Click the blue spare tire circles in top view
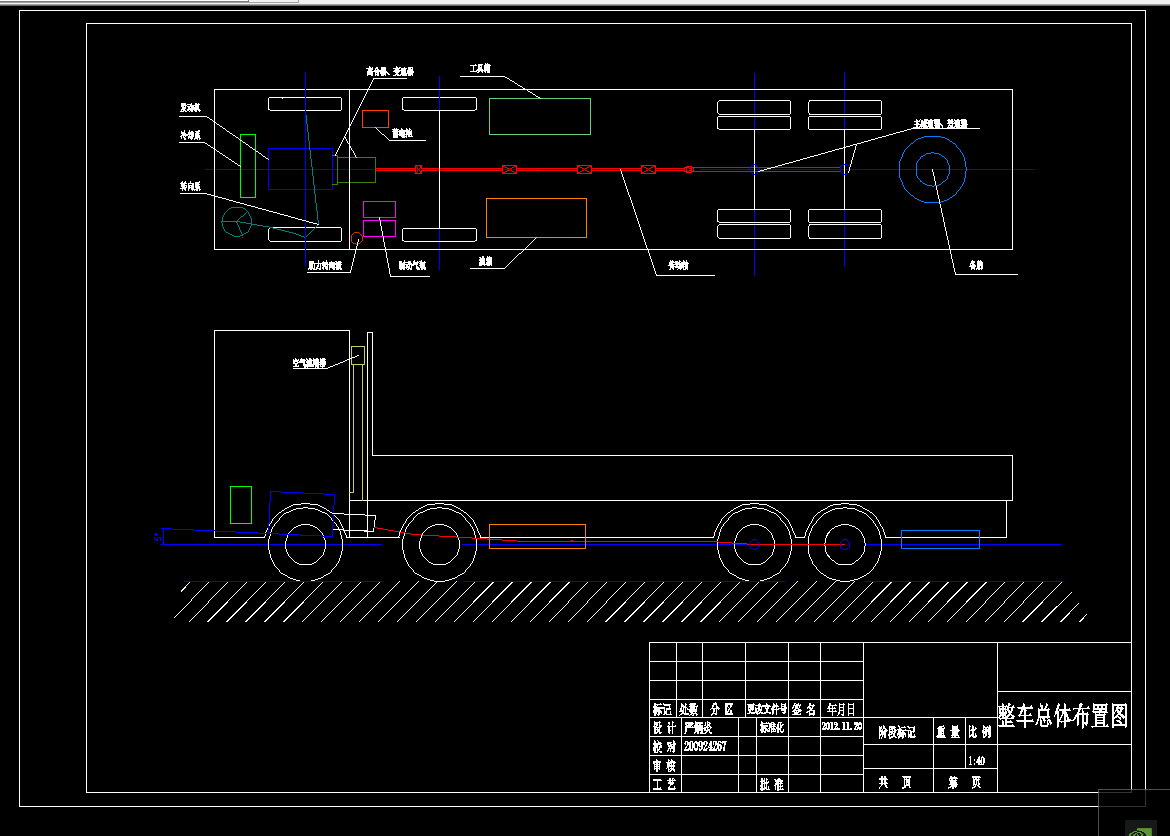Image resolution: width=1170 pixels, height=836 pixels. point(932,169)
